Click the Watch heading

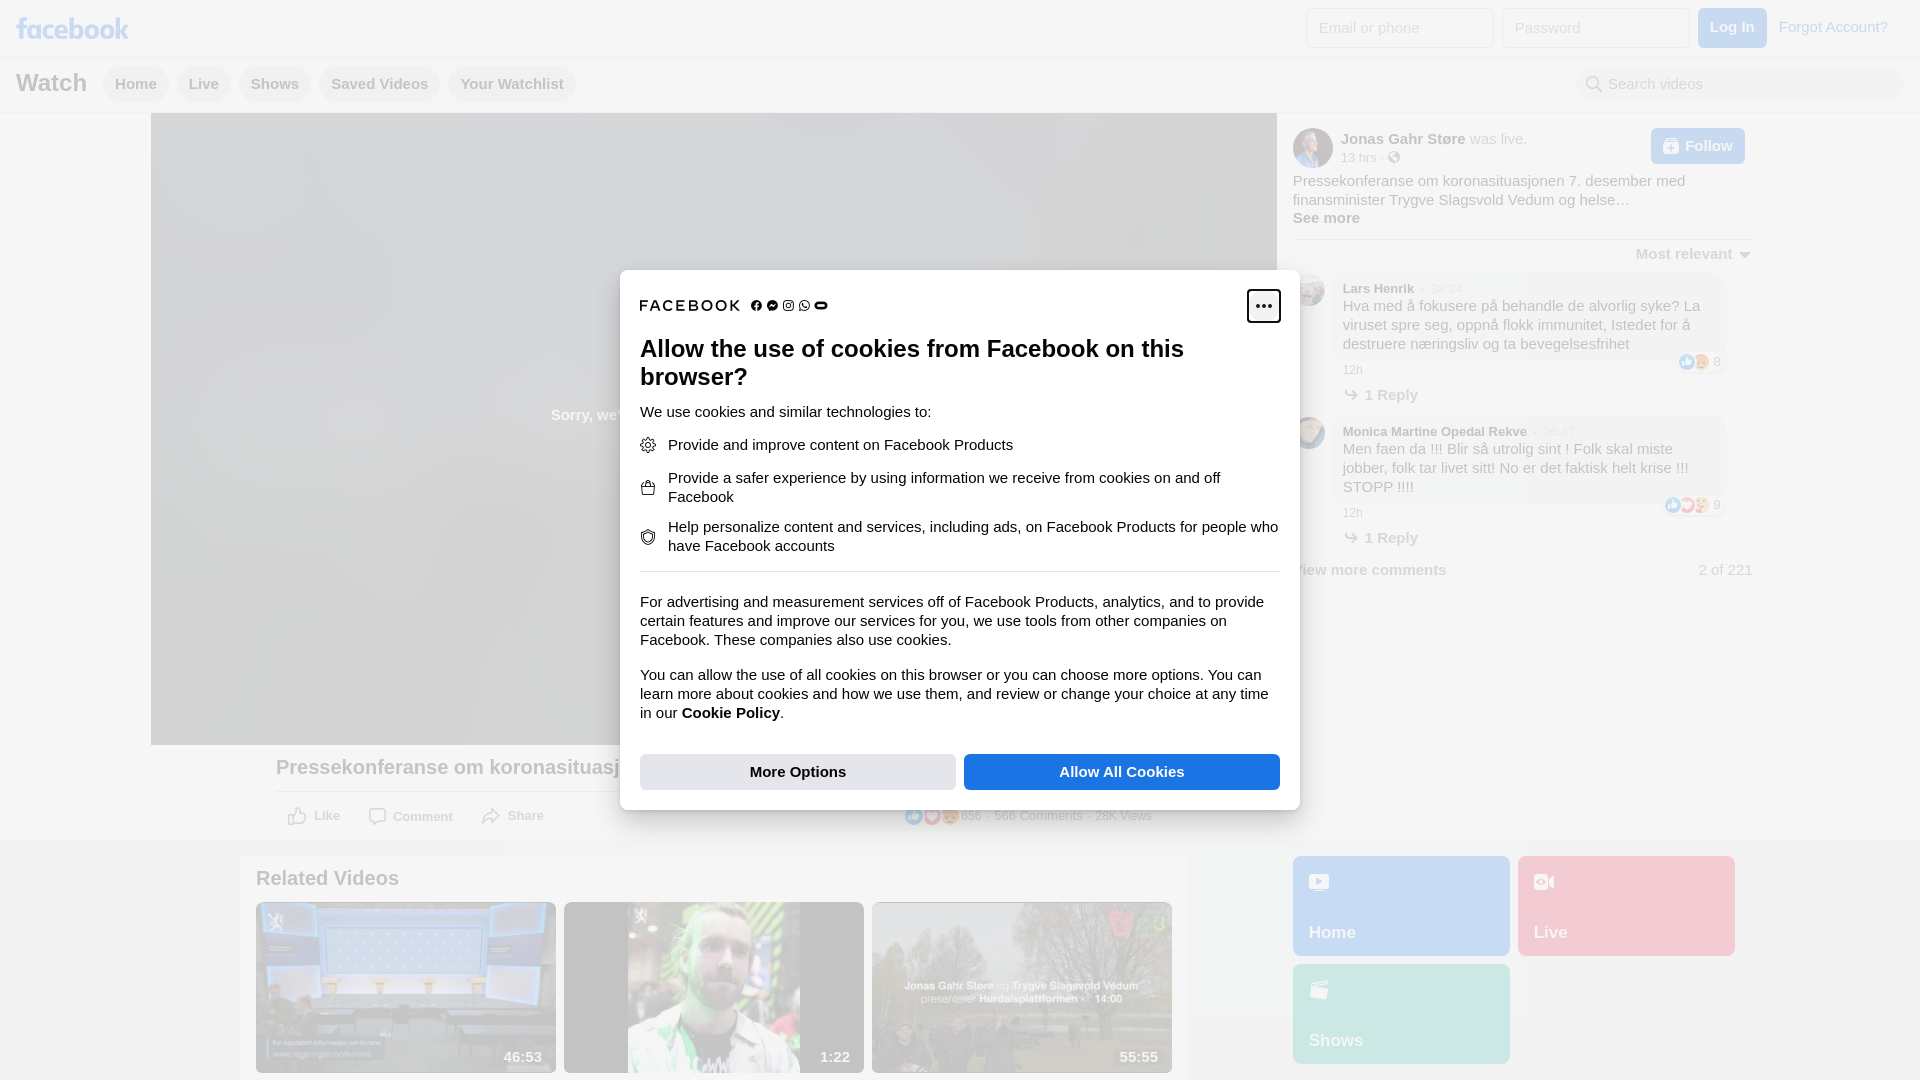pyautogui.click(x=51, y=83)
